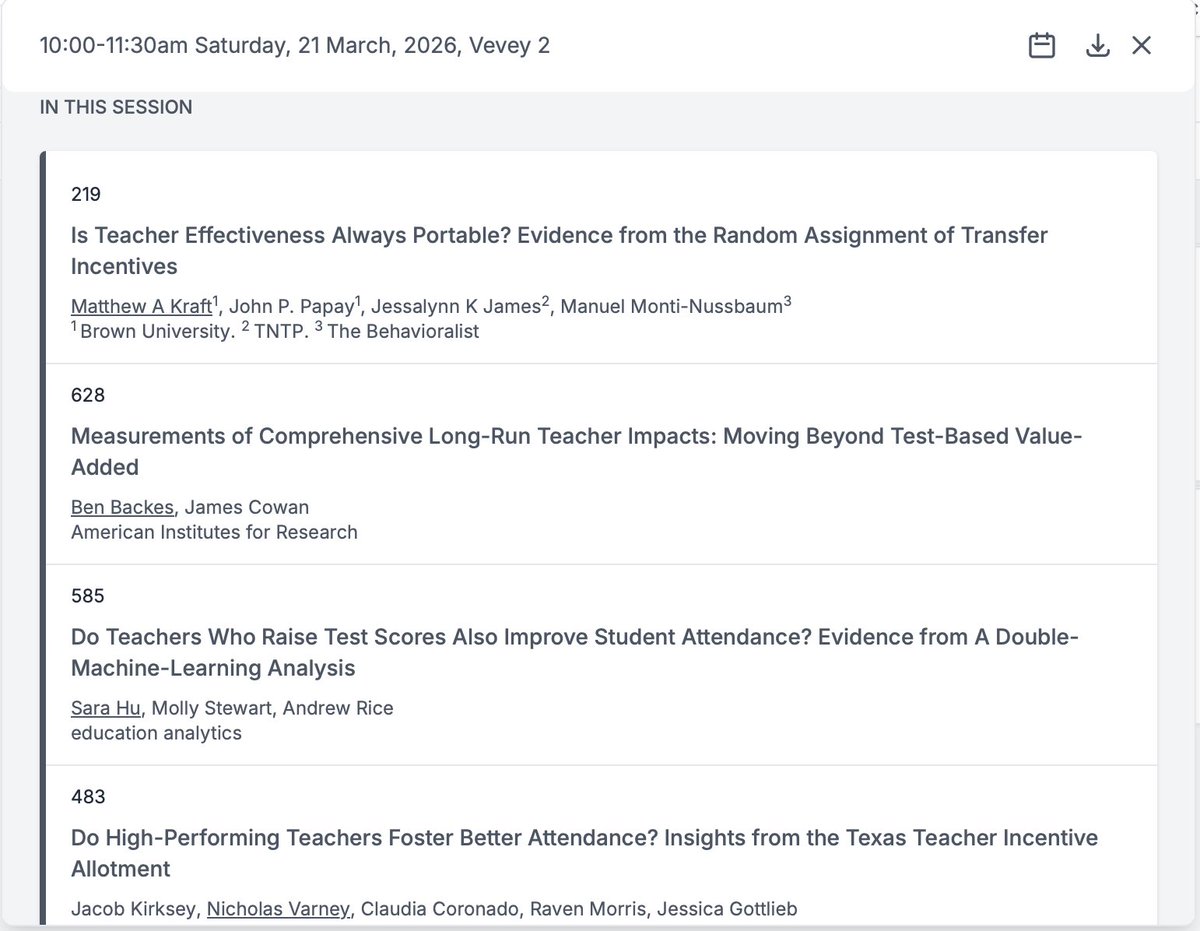Click presenter name Sara Hu
This screenshot has width=1200, height=931.
click(108, 709)
